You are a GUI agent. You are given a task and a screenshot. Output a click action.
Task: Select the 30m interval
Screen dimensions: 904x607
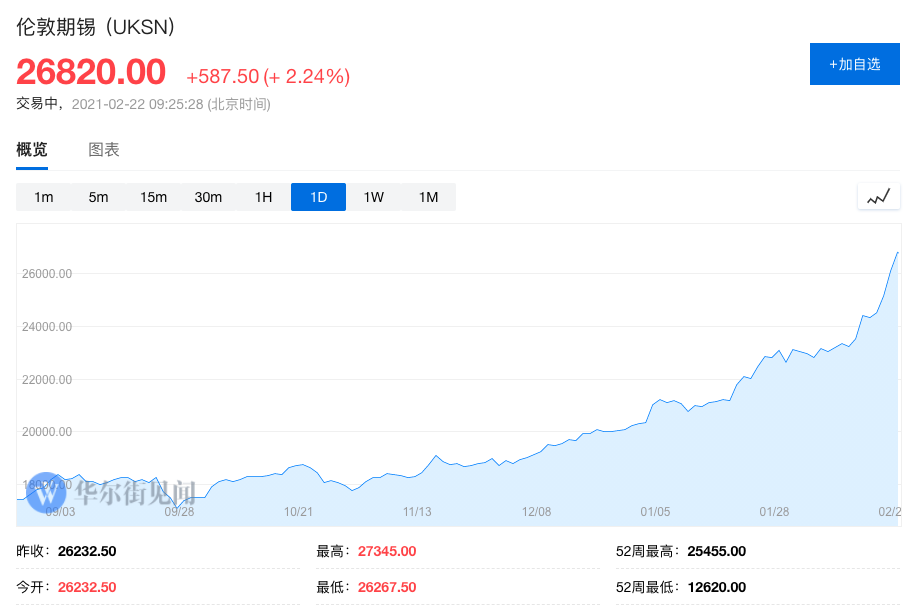(x=208, y=197)
